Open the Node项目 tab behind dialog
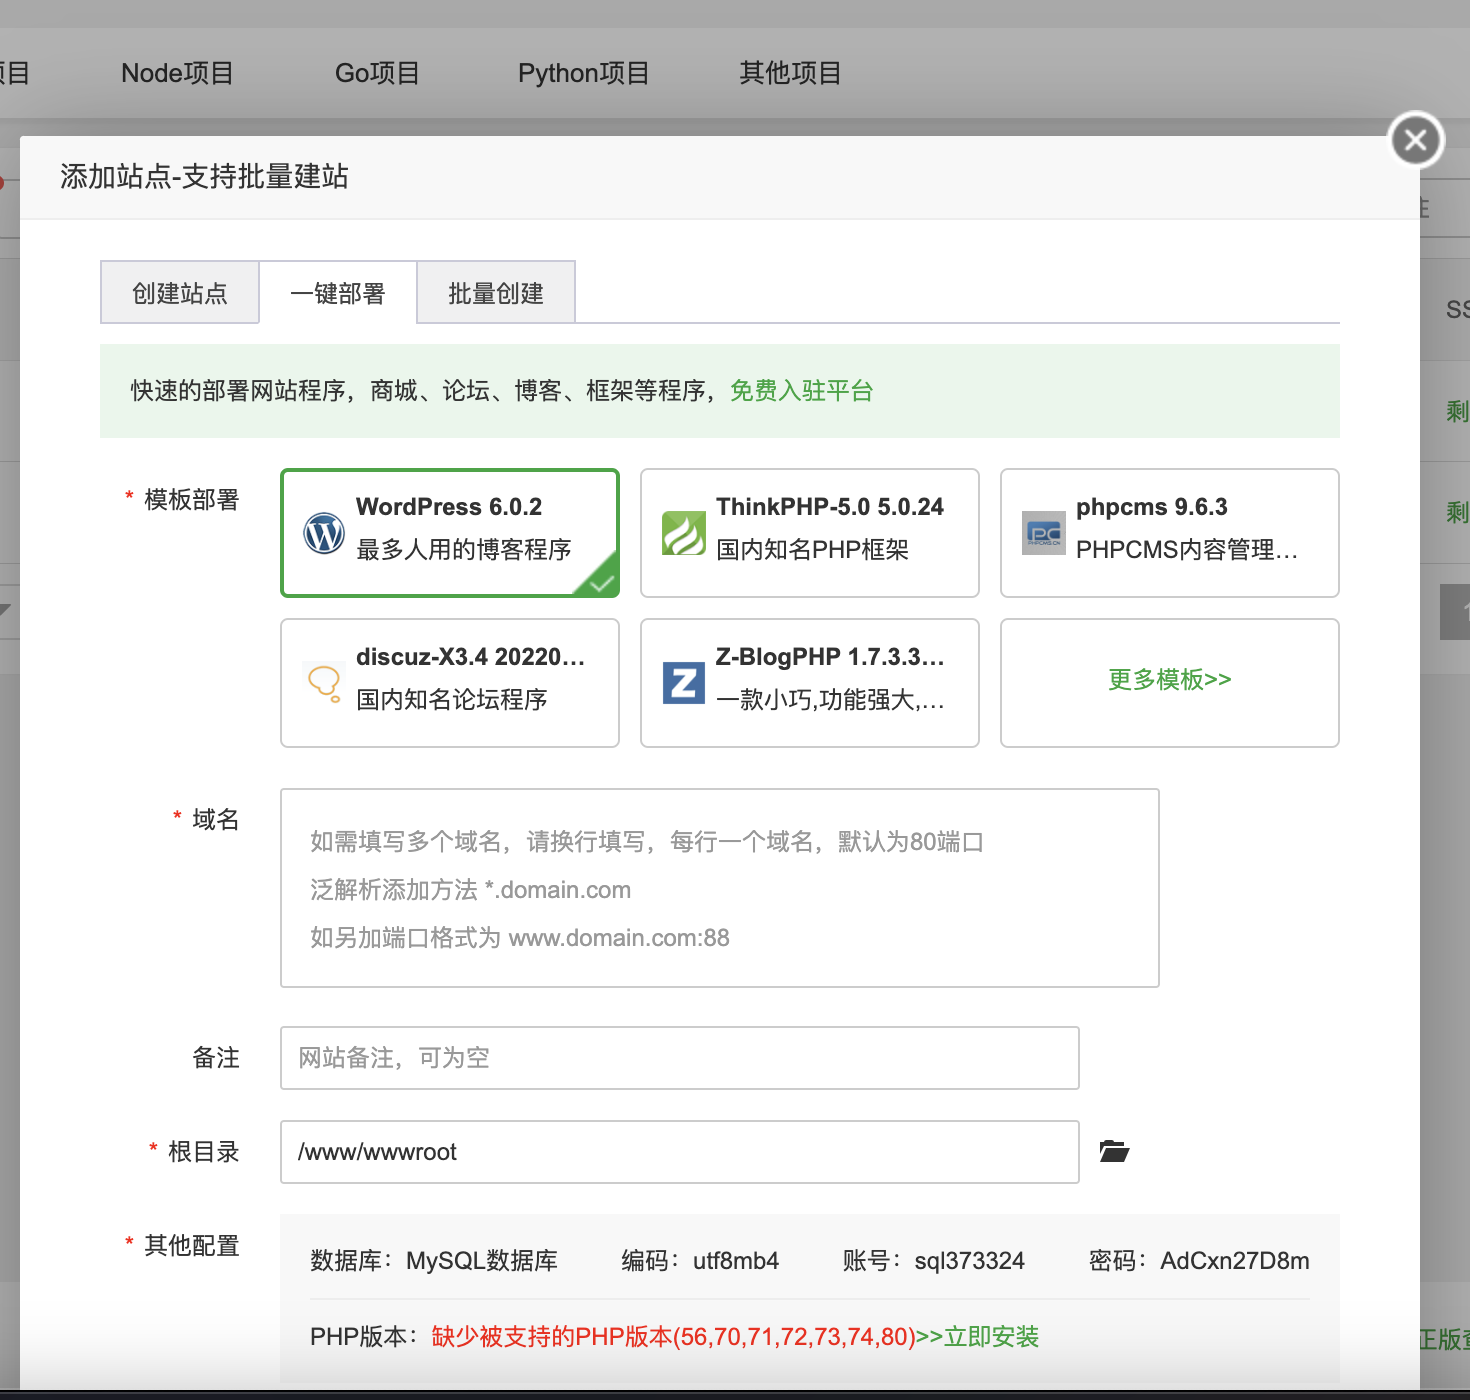 [x=177, y=73]
